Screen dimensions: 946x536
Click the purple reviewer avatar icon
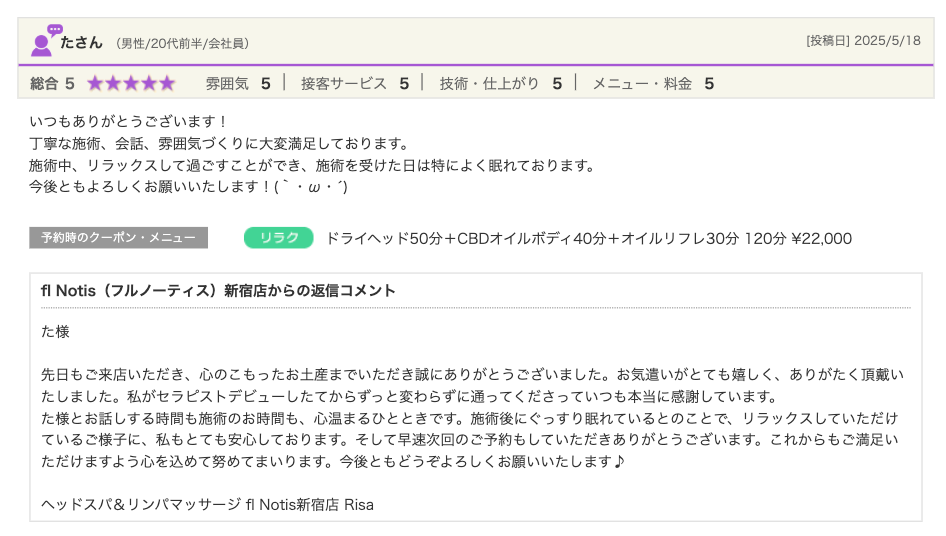click(x=45, y=41)
